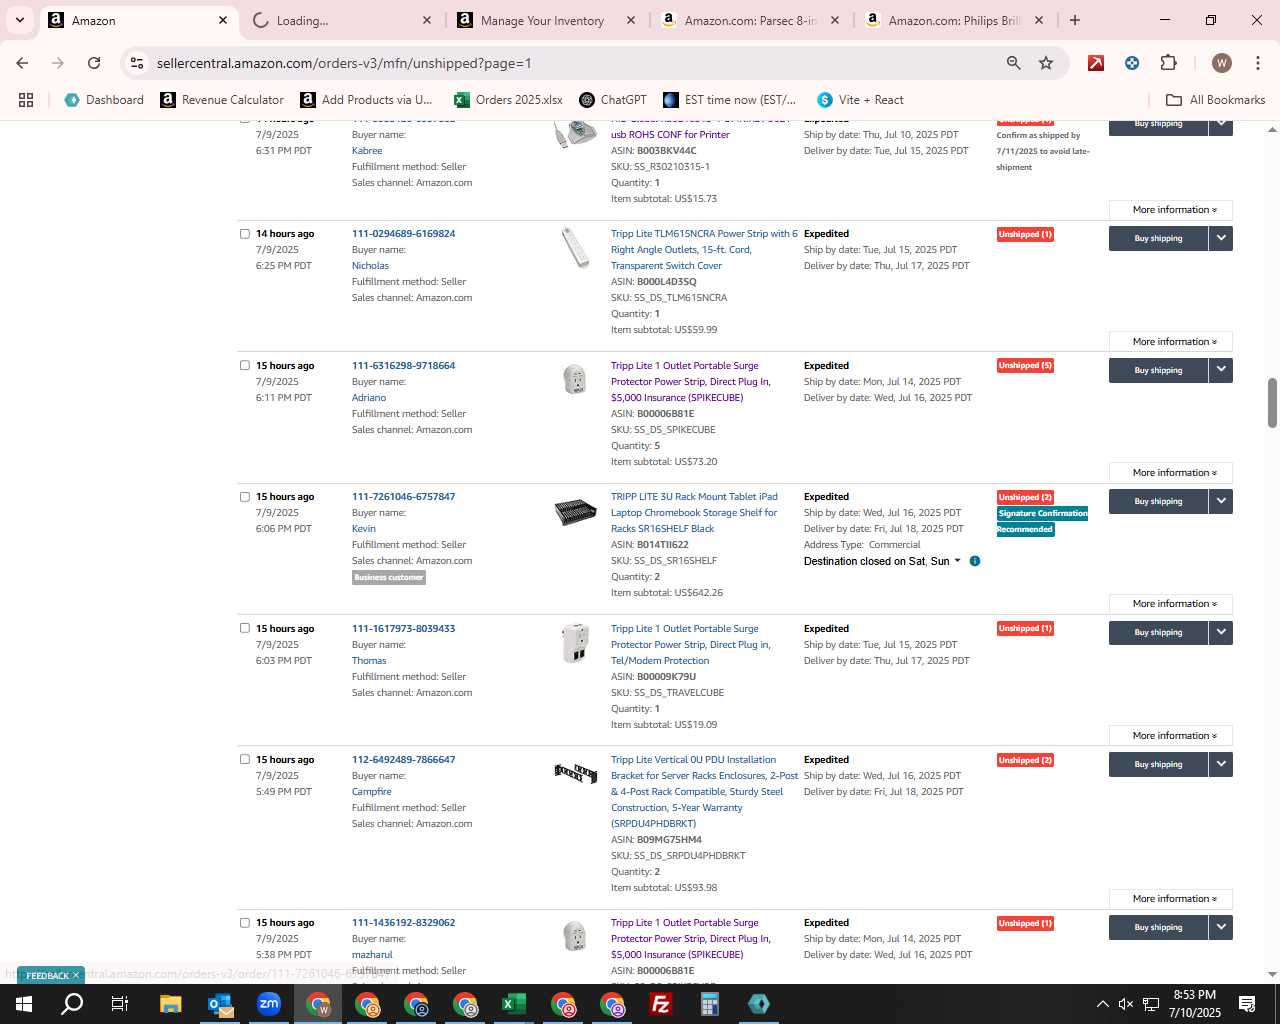Open the tab search dropdown arrow
Screen dimensions: 1280x1024
point(19,20)
